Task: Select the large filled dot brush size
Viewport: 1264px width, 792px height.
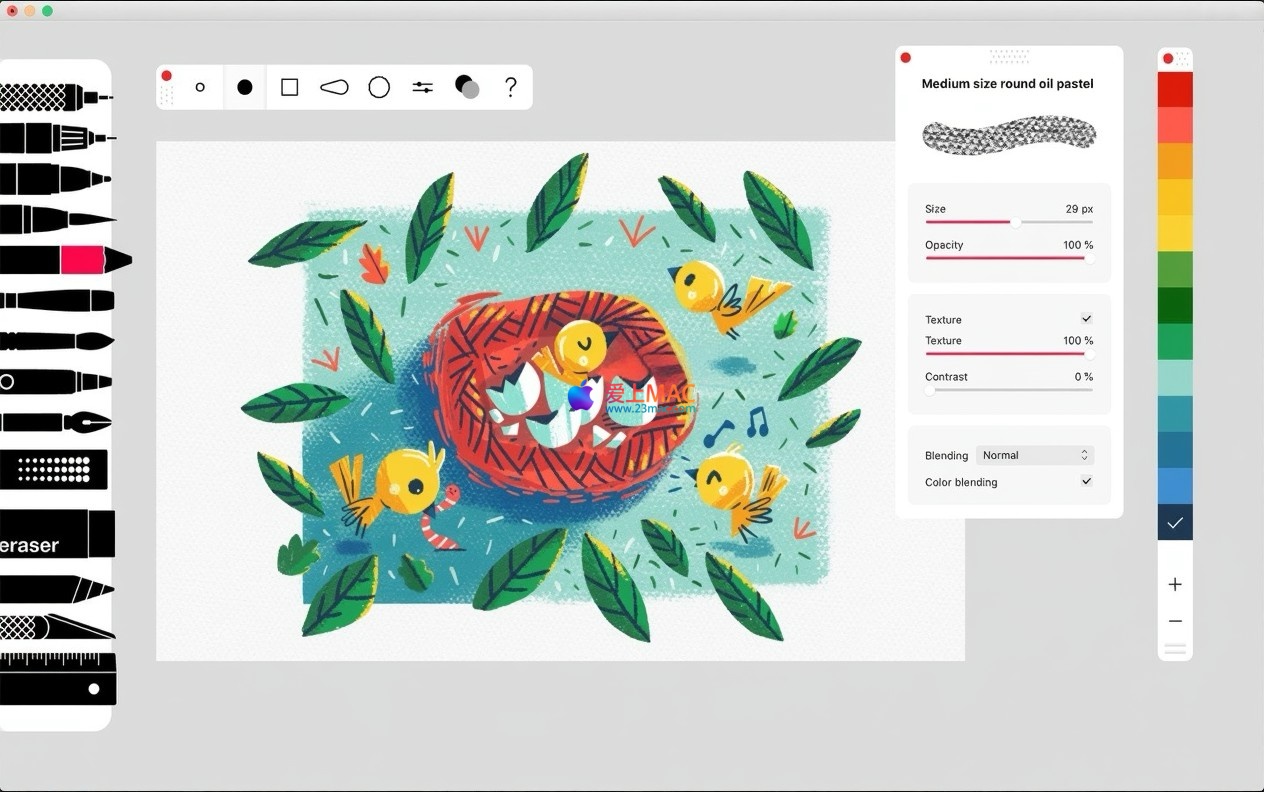Action: 245,88
